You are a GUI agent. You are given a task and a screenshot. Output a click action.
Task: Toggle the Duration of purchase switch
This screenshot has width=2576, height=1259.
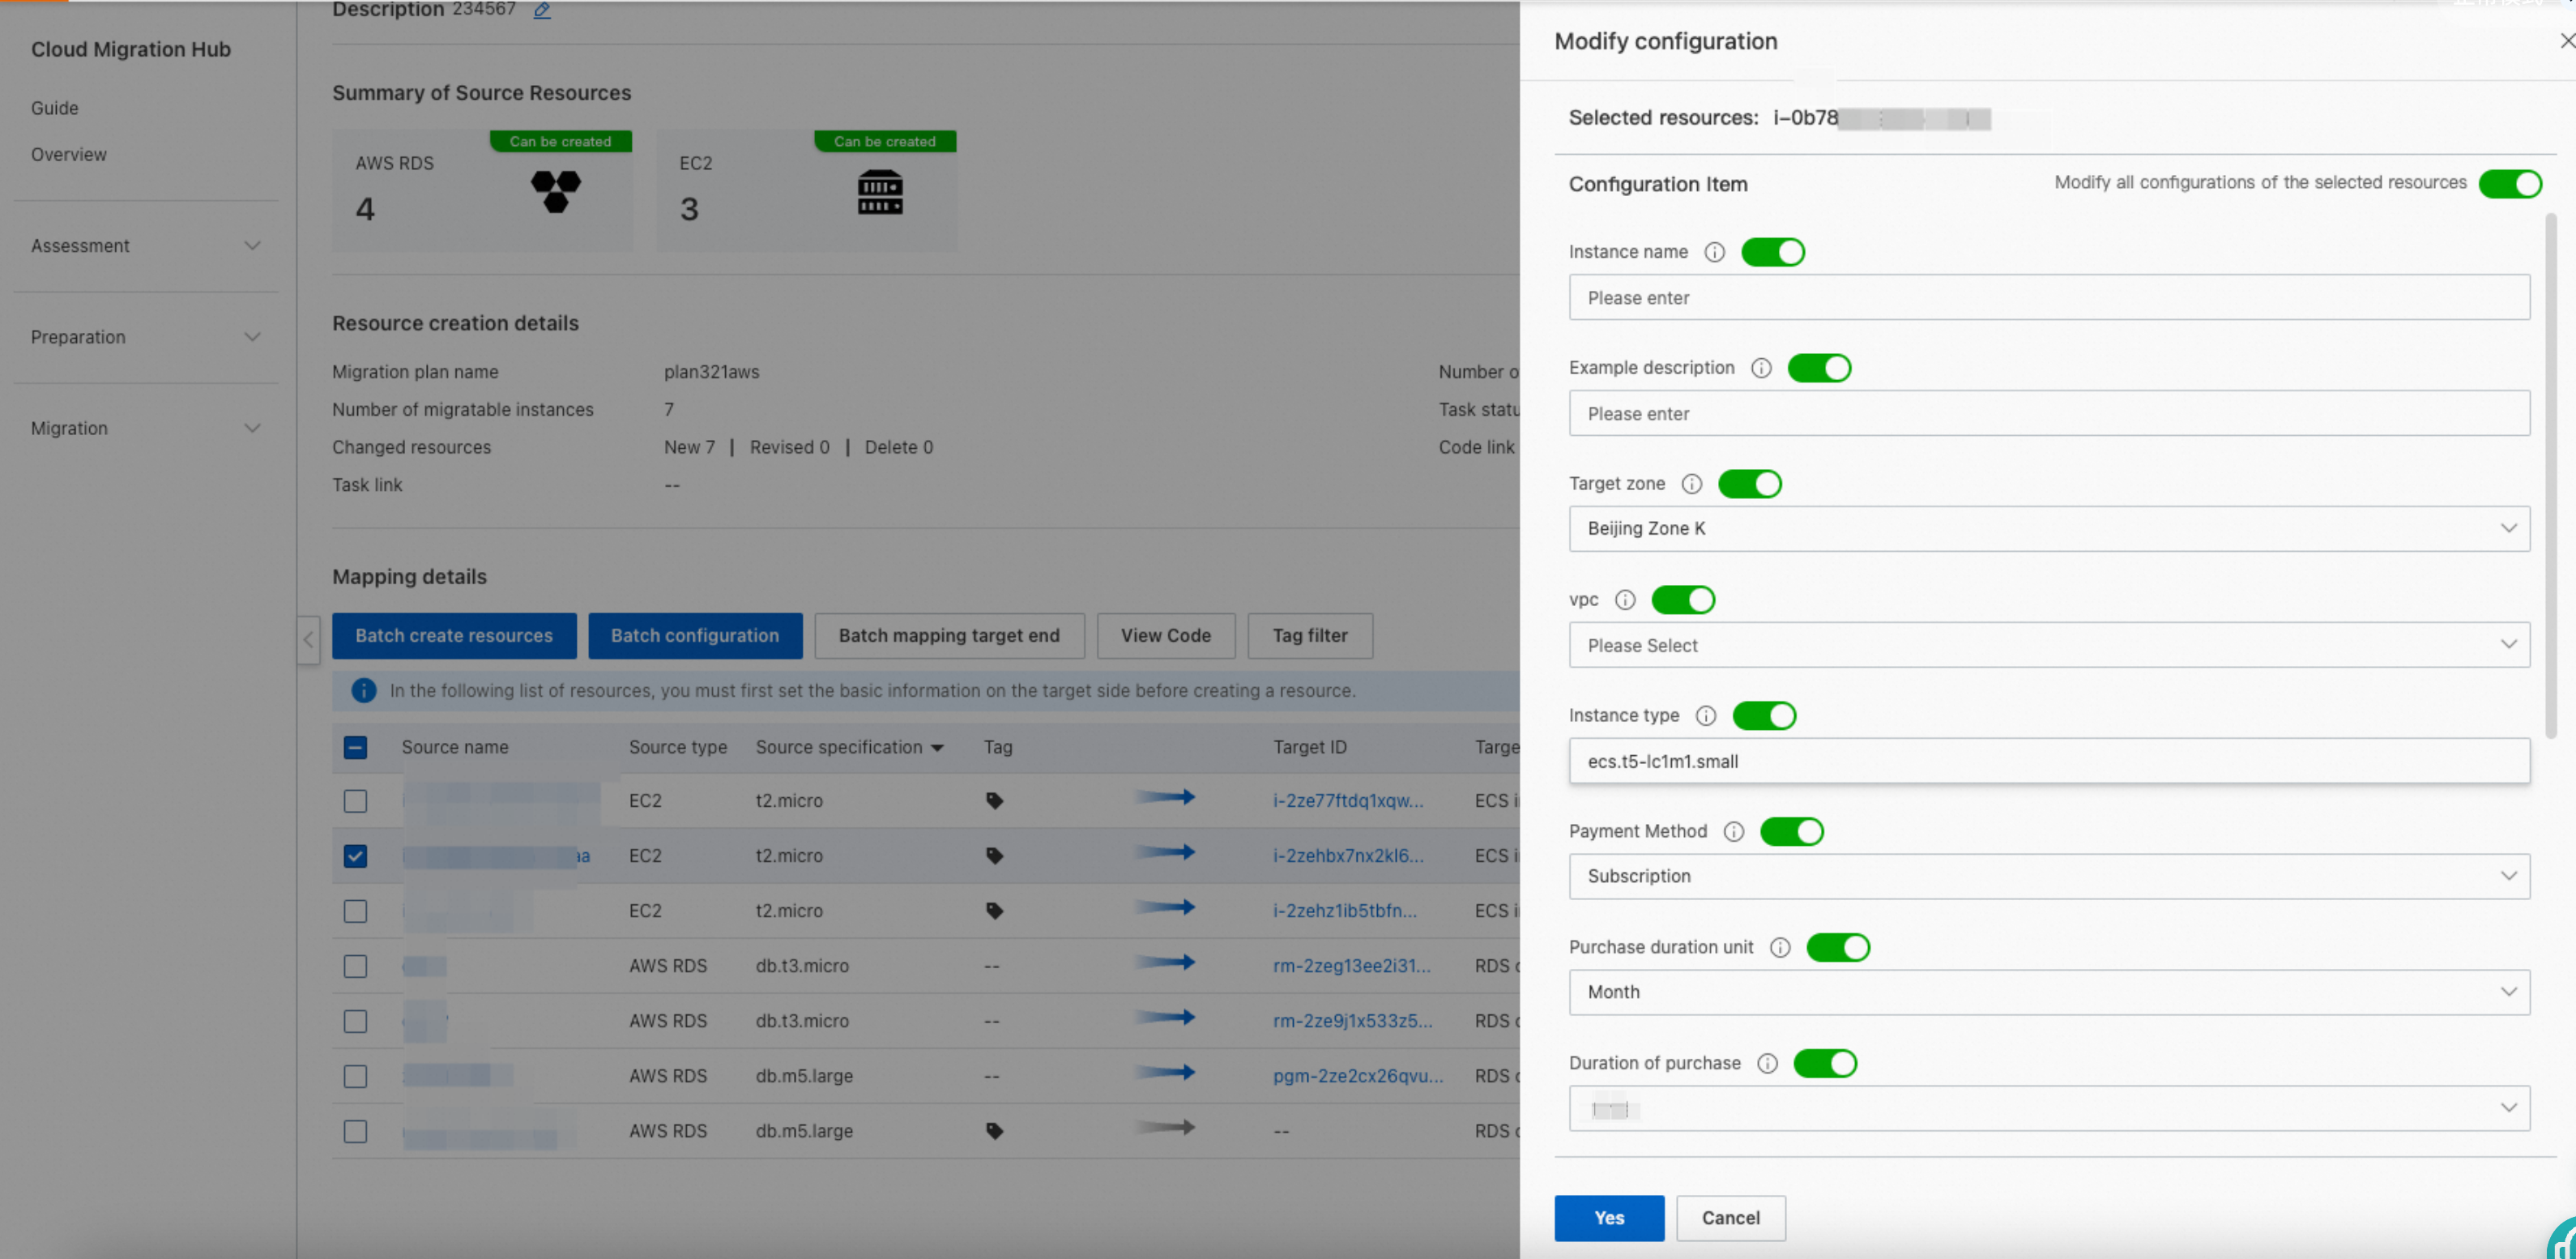[x=1825, y=1064]
